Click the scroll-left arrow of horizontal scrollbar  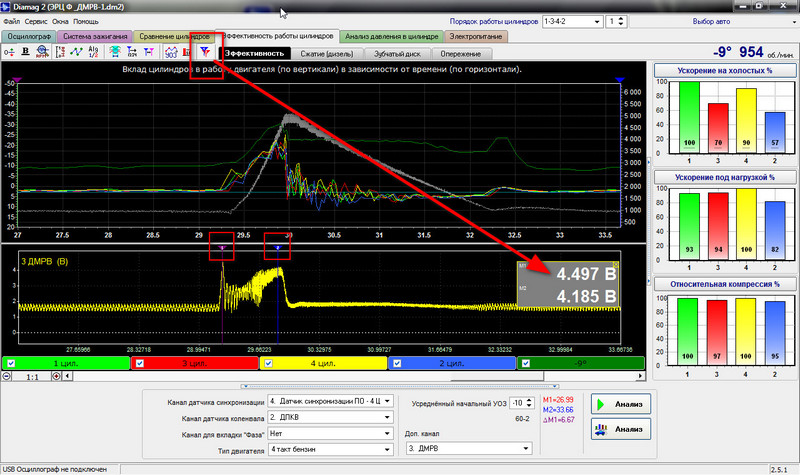coord(67,376)
